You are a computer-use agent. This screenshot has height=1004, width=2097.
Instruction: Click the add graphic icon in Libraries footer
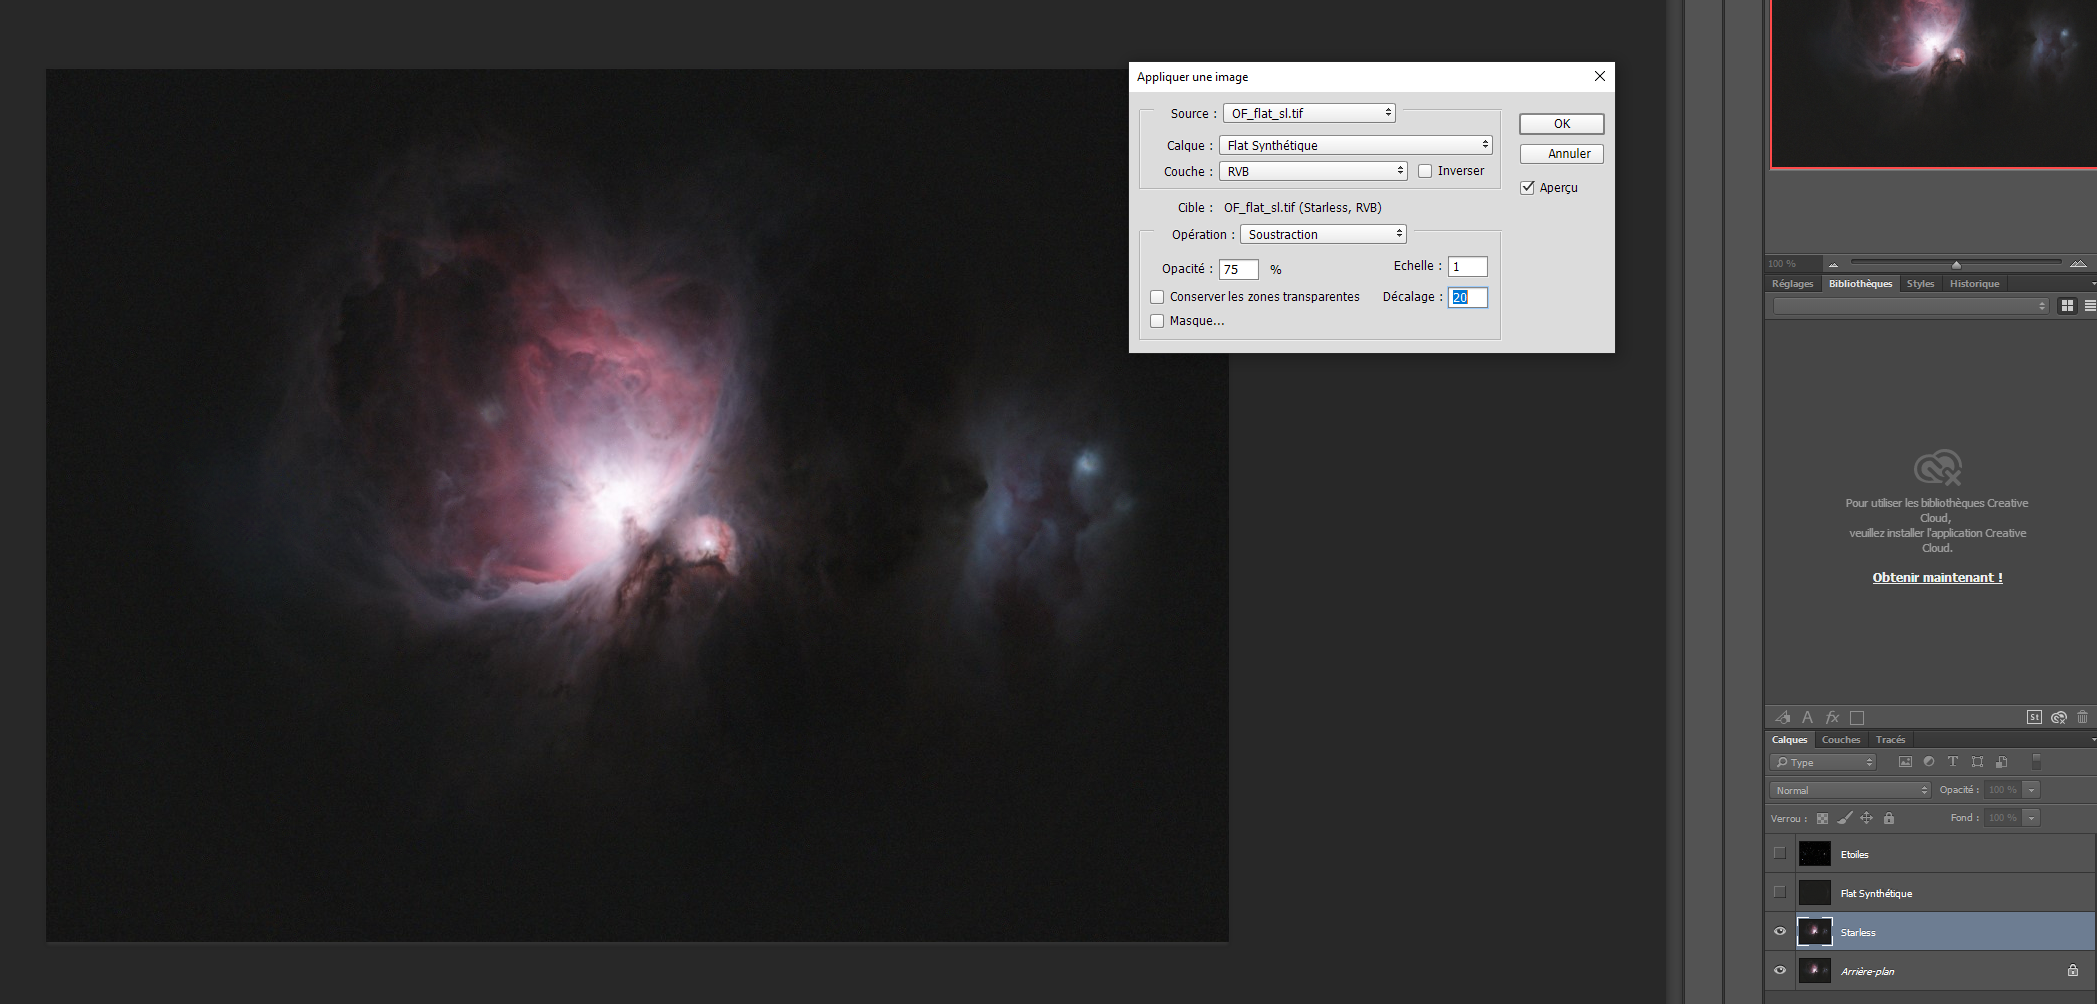(1783, 717)
